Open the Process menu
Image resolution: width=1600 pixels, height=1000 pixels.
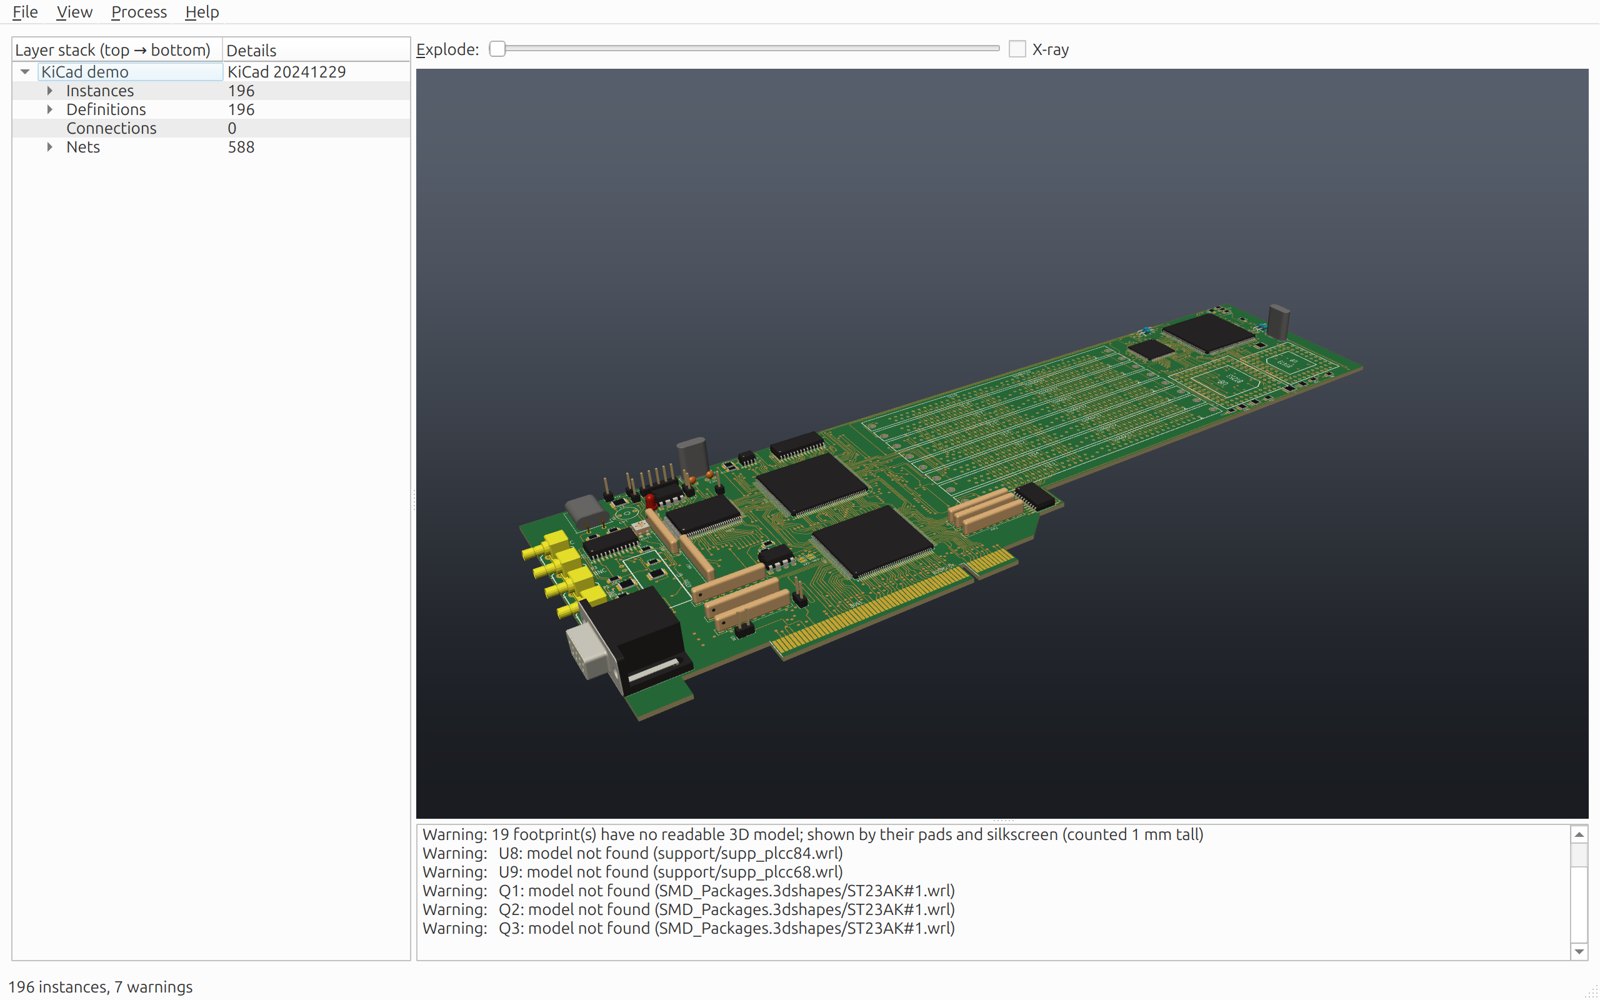[139, 12]
